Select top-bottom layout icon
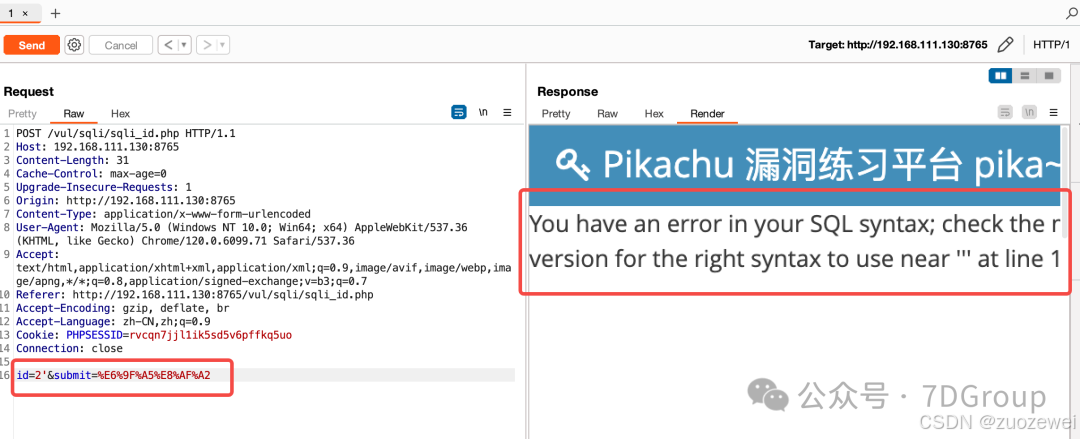The height and width of the screenshot is (439, 1080). [1024, 75]
